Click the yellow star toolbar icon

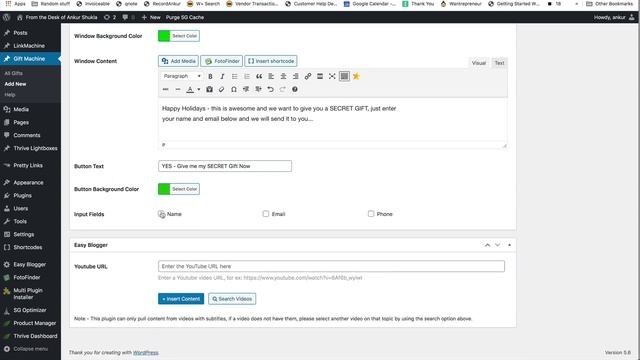(356, 76)
